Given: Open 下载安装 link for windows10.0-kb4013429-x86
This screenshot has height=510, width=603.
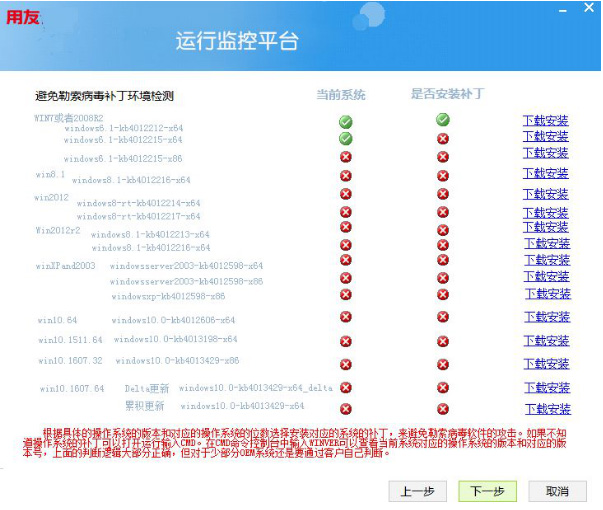Looking at the screenshot, I should pyautogui.click(x=546, y=363).
